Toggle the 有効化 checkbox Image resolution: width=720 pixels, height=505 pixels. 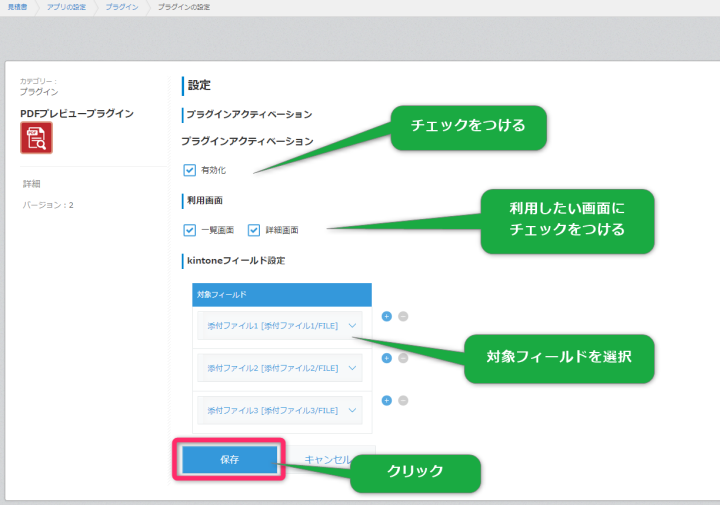(190, 170)
